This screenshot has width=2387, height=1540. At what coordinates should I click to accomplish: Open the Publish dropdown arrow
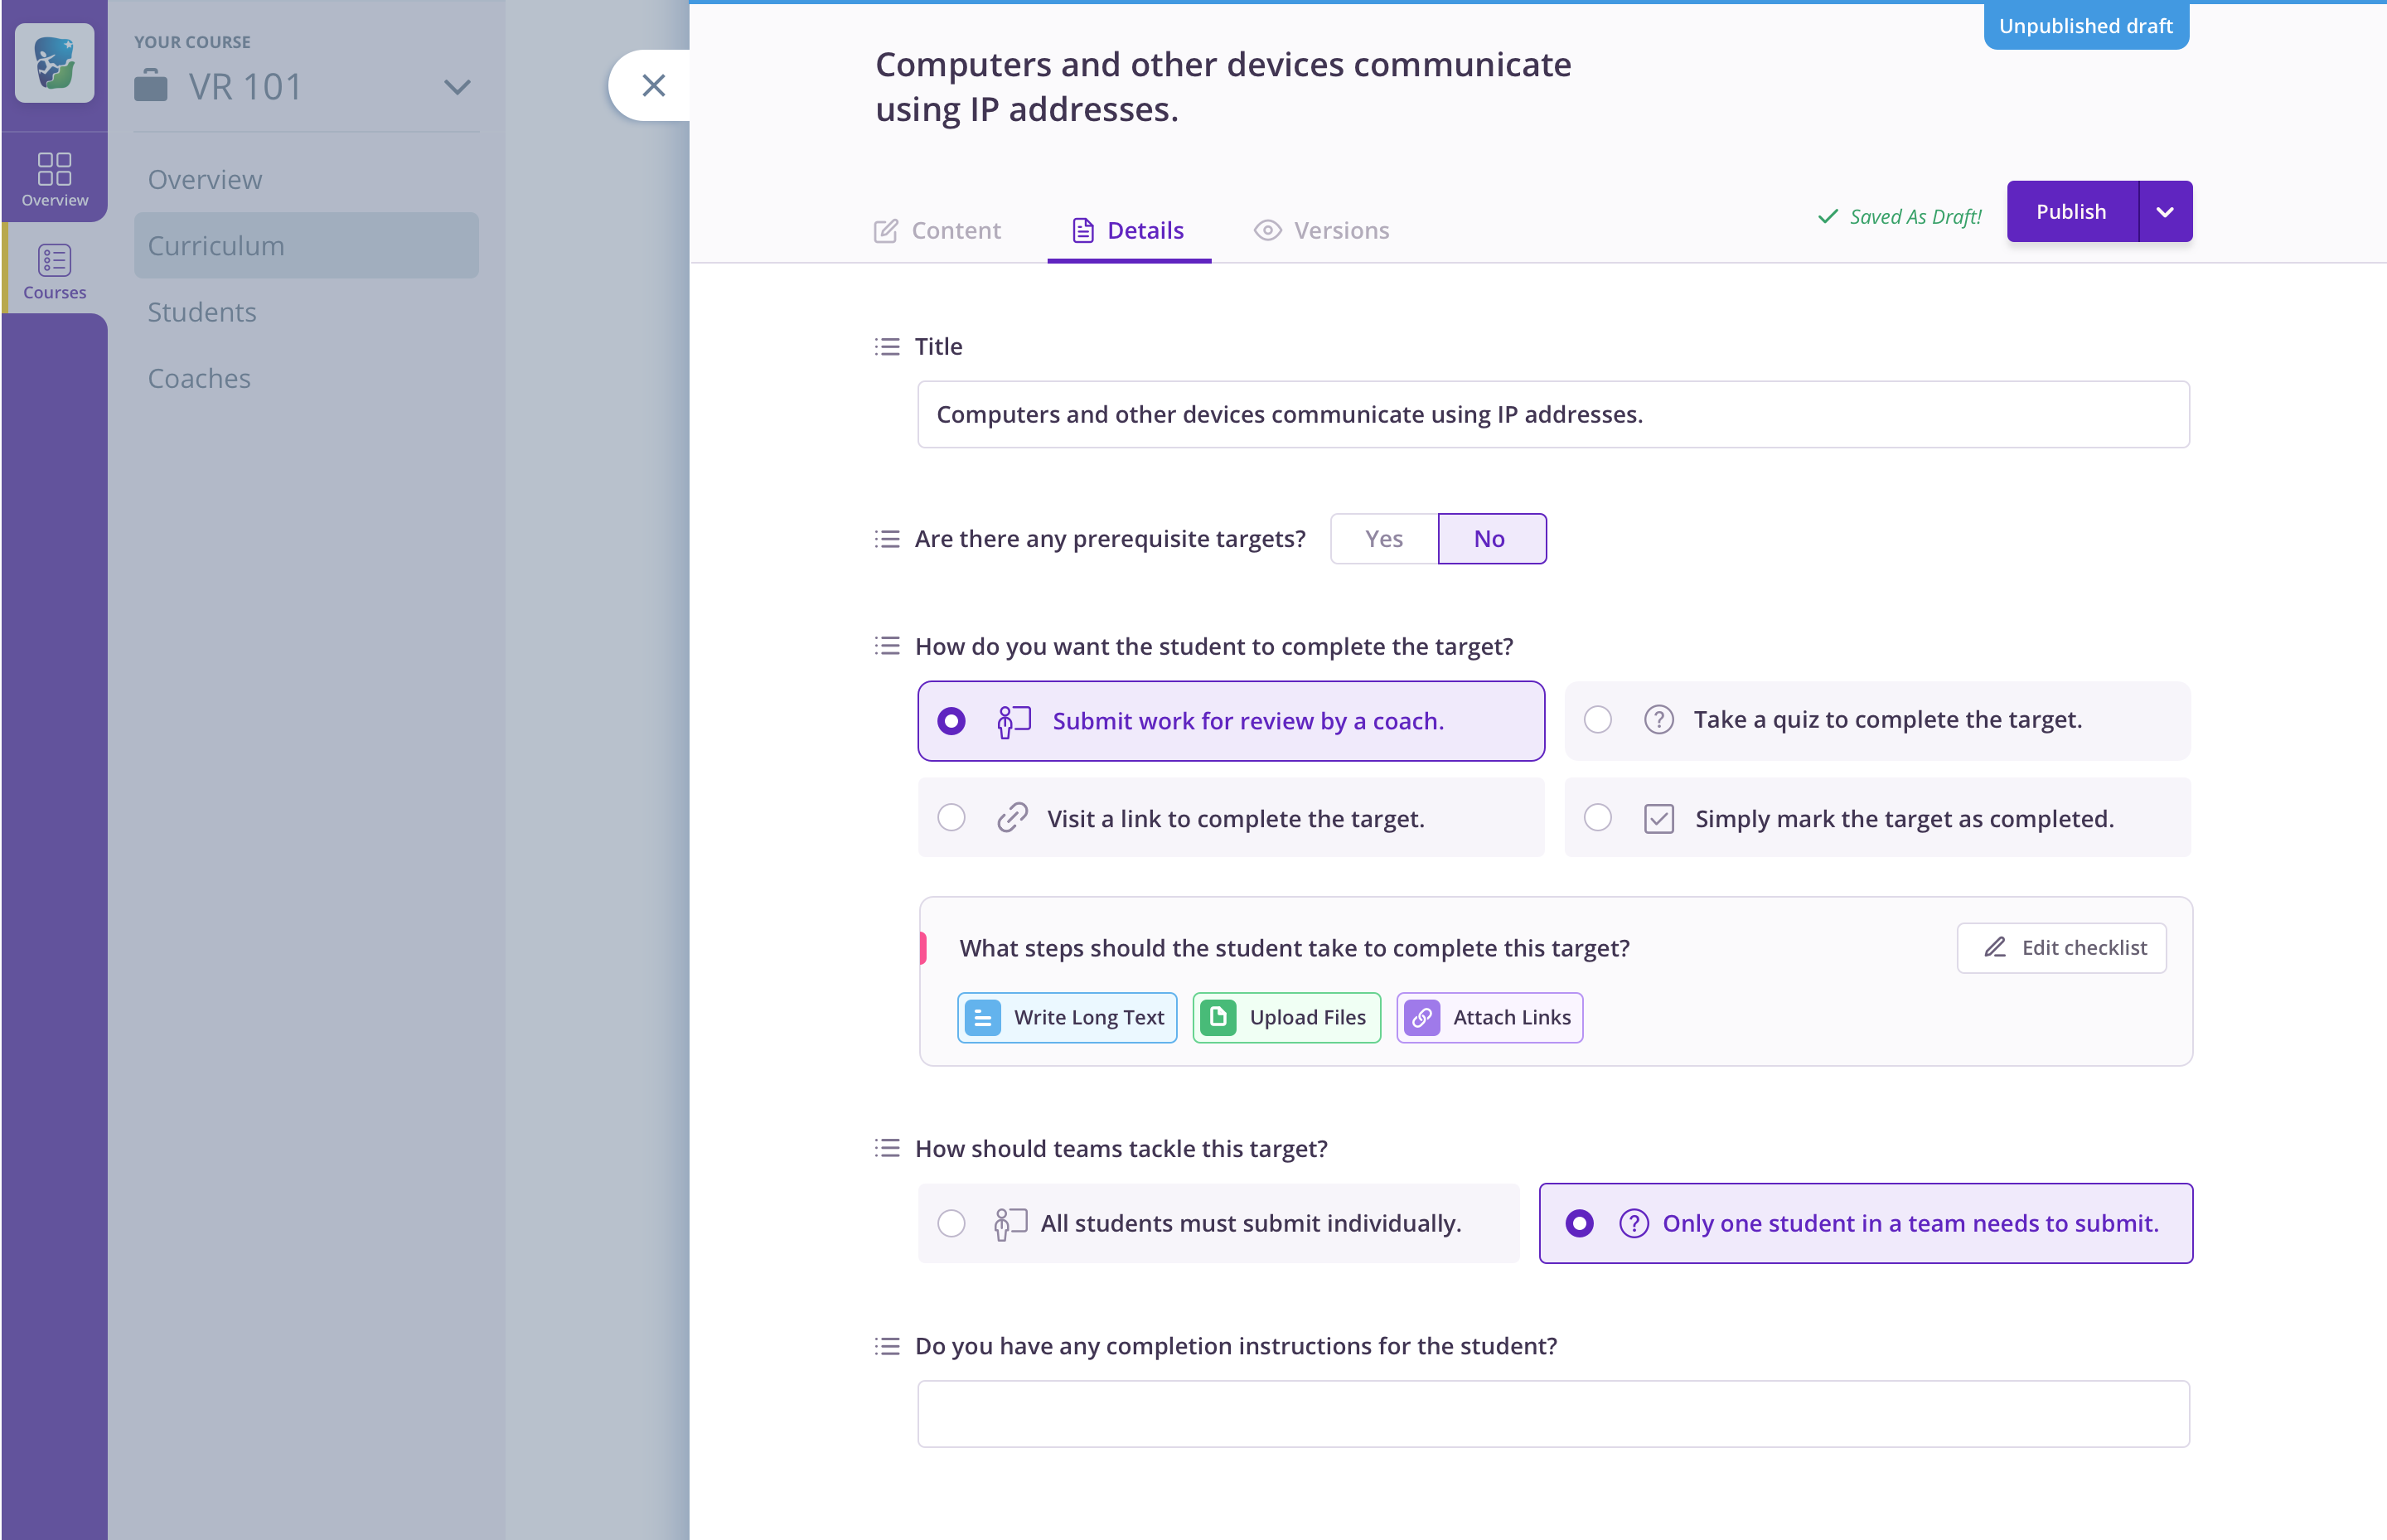point(2164,212)
